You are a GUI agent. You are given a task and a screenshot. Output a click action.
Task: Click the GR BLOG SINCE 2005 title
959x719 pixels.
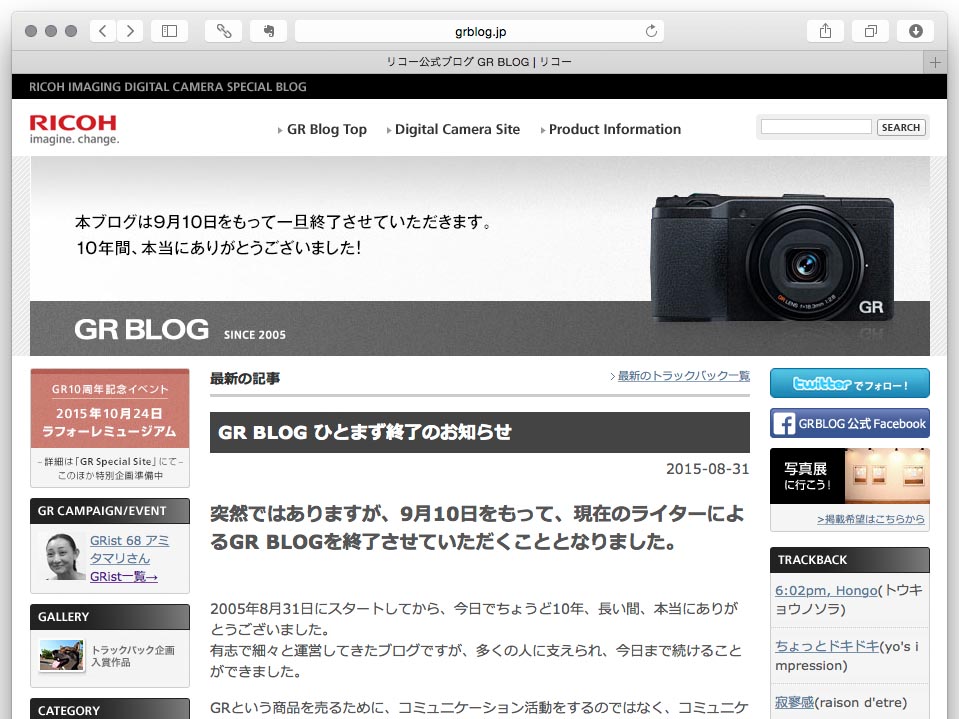(180, 330)
